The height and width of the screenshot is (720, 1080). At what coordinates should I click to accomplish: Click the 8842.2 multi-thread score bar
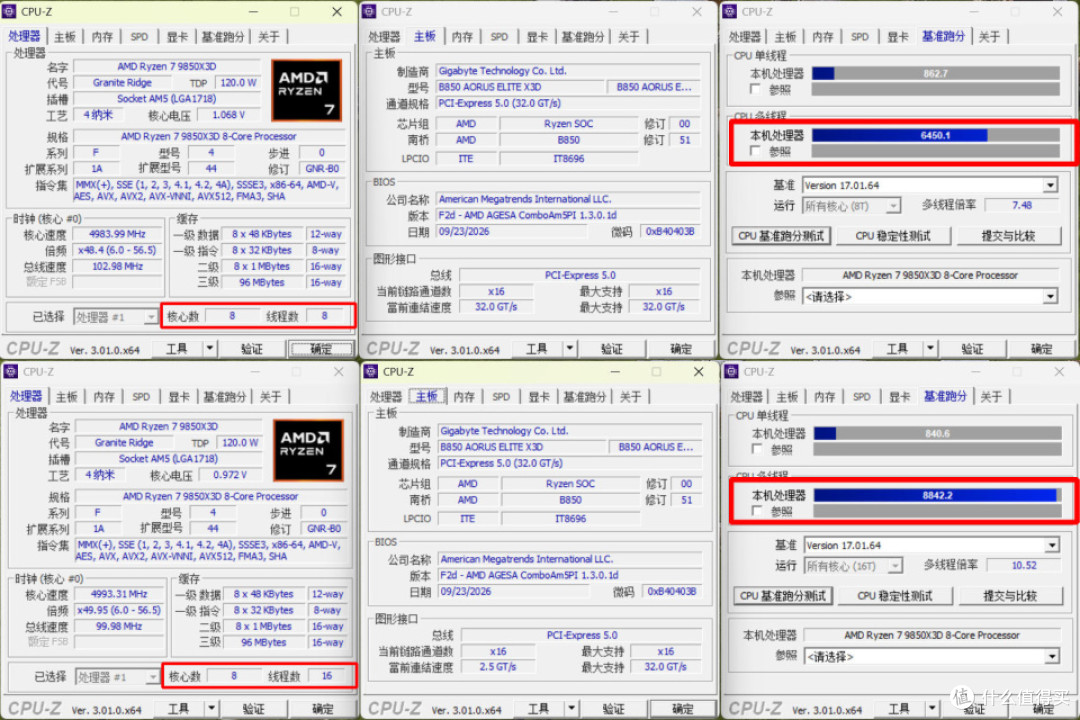(x=937, y=495)
